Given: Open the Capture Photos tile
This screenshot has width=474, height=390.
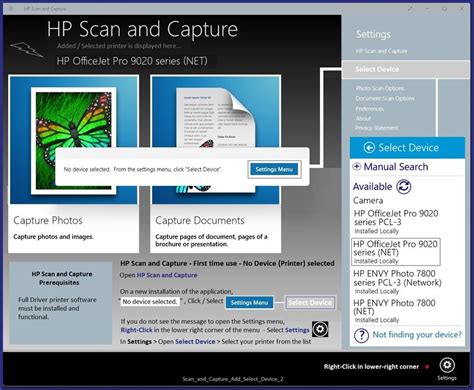Looking at the screenshot, I should [x=73, y=164].
